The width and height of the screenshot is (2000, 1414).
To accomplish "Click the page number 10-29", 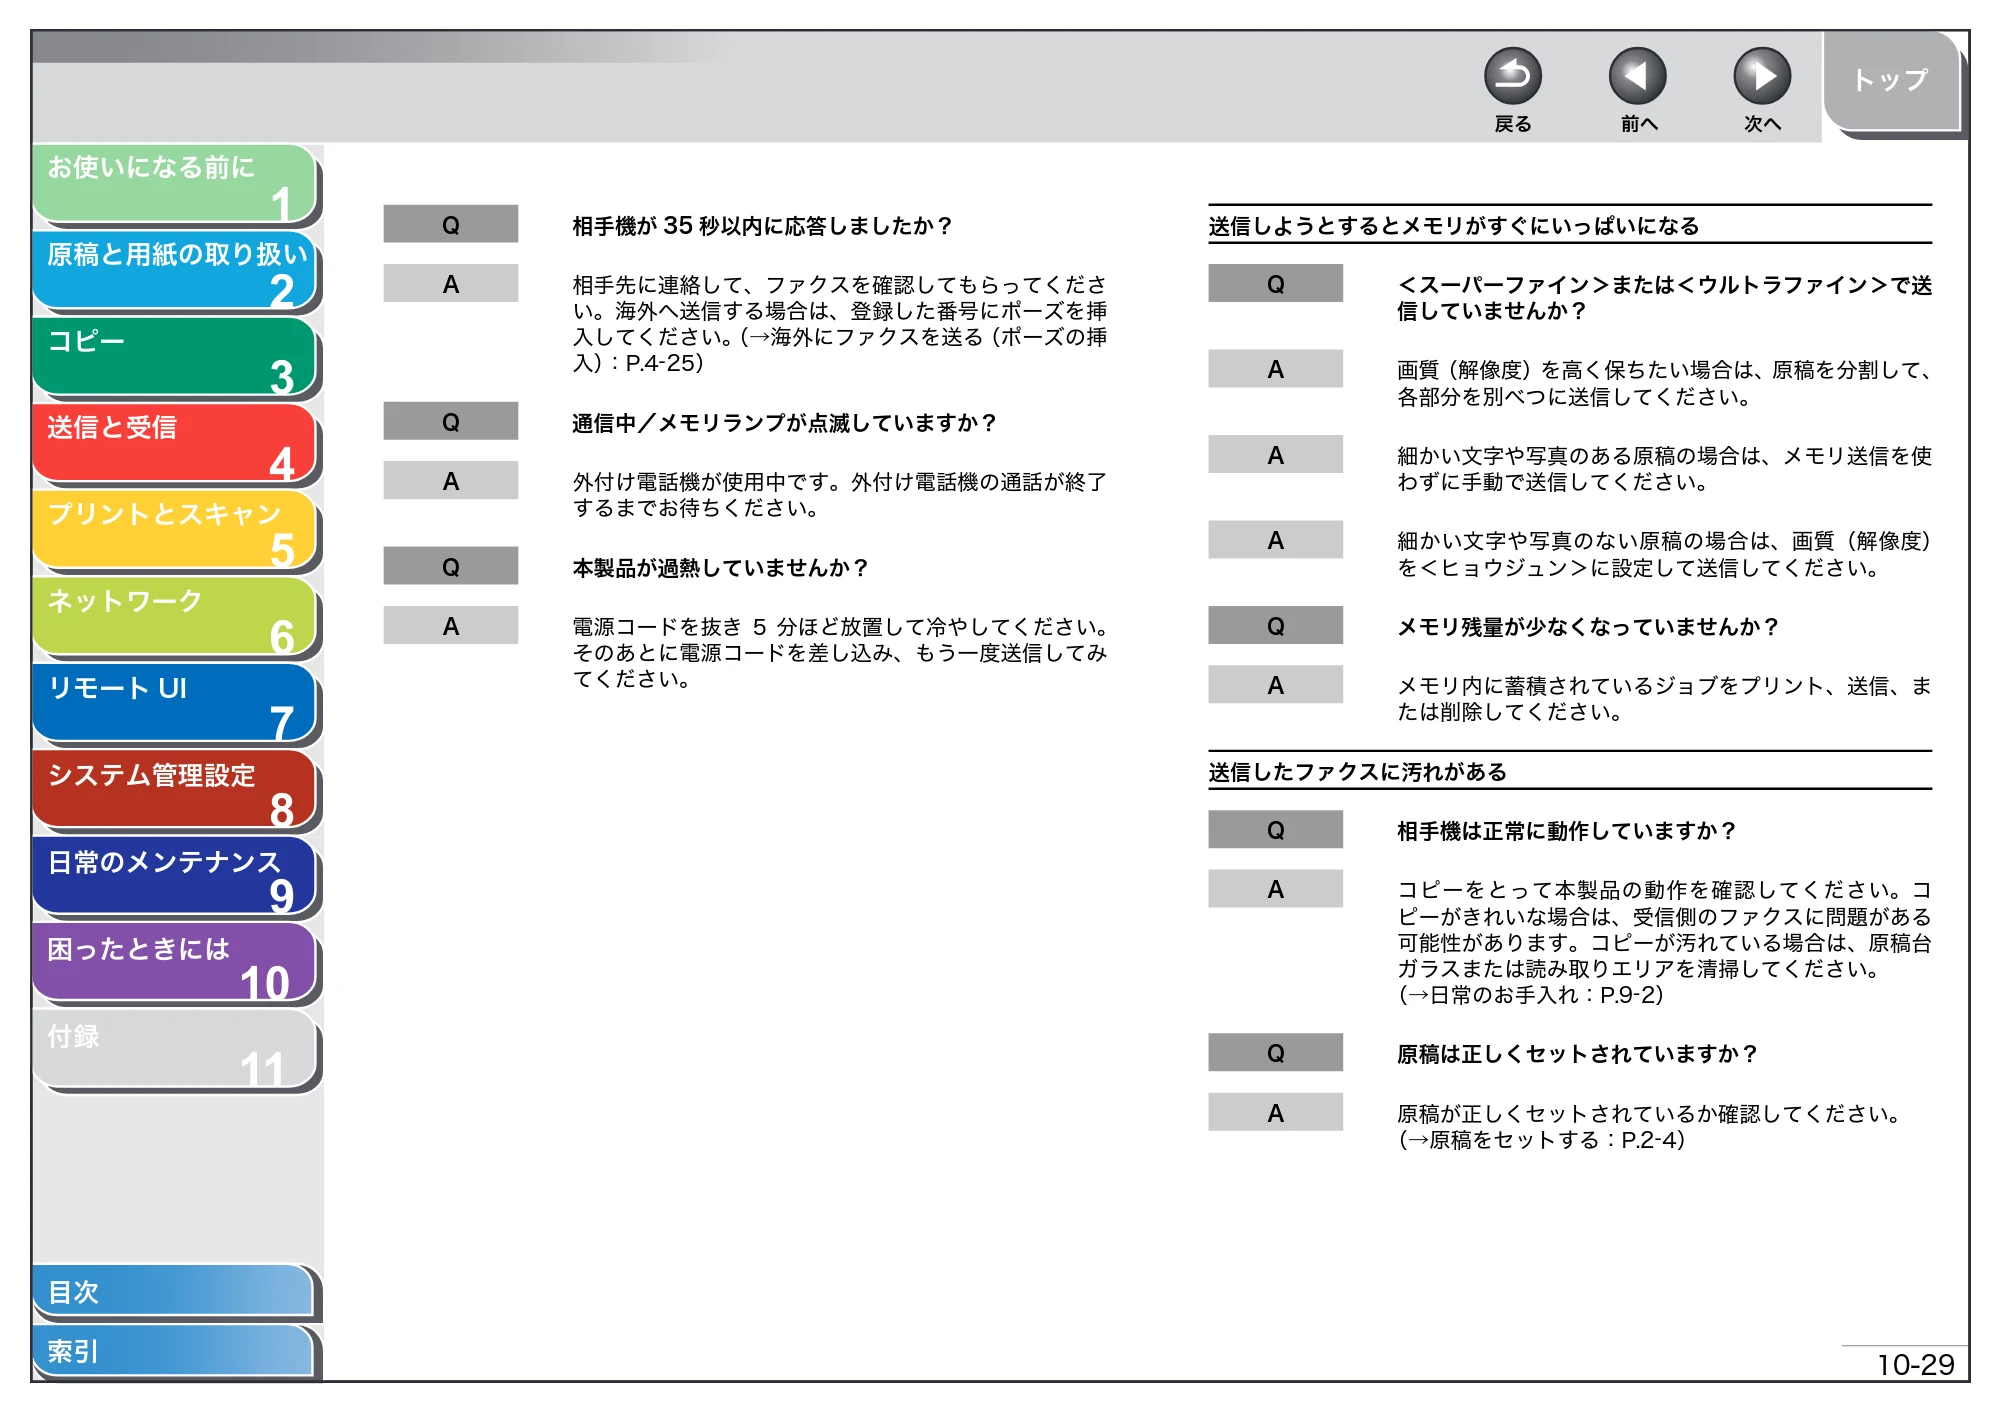I will pos(1915,1365).
